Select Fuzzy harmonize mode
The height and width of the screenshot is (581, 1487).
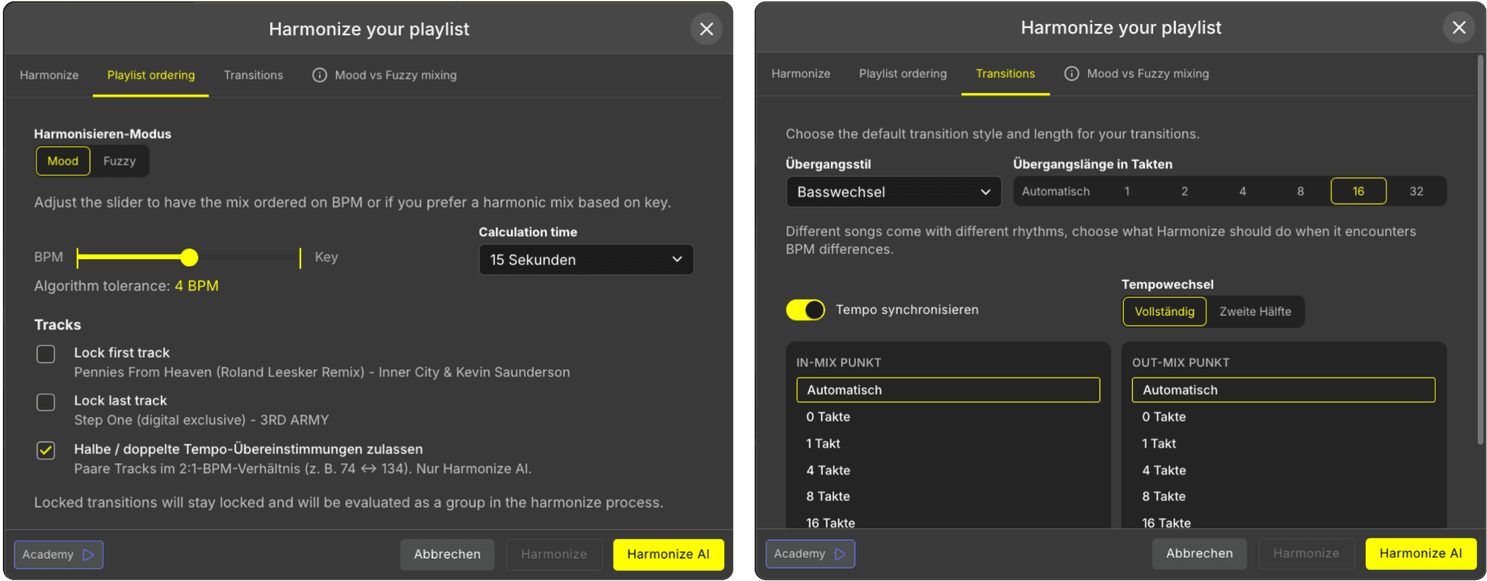120,161
